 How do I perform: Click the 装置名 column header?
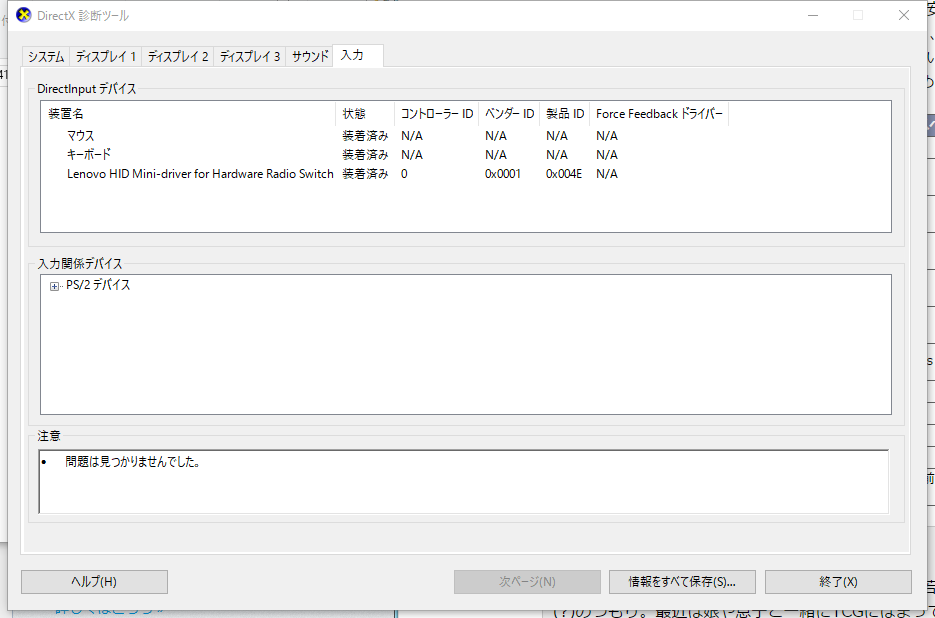coord(188,114)
